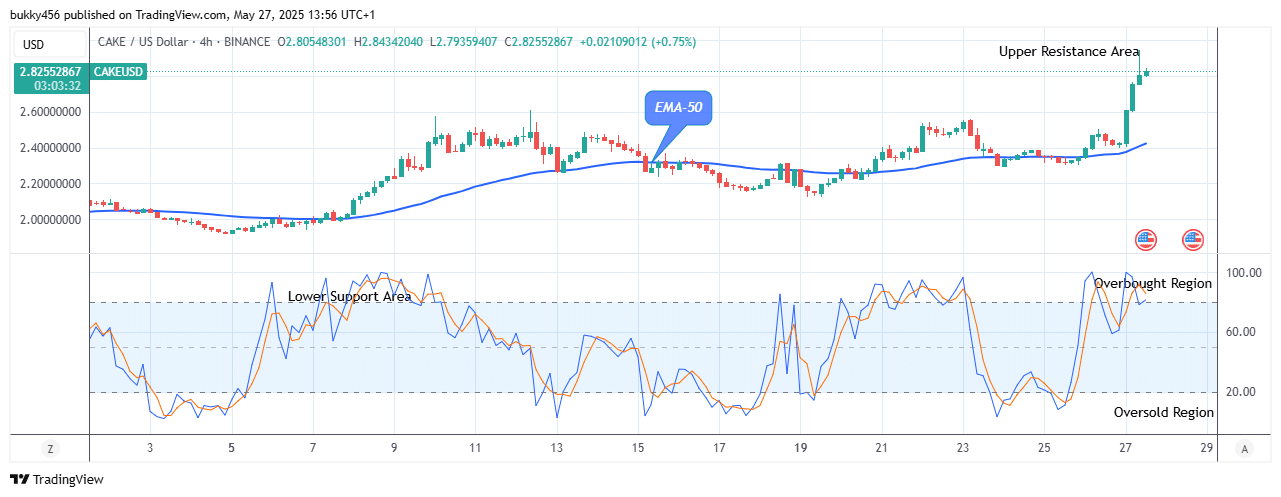Click the A auto-scale button
Screen dimensions: 1281x497
pos(1243,448)
